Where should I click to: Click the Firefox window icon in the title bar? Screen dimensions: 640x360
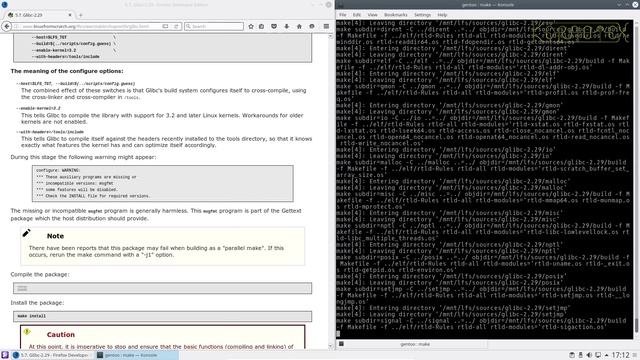click(4, 4)
